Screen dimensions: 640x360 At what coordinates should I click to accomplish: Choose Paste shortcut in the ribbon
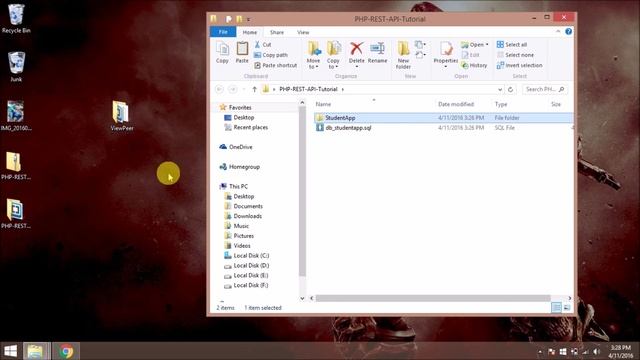pyautogui.click(x=276, y=65)
